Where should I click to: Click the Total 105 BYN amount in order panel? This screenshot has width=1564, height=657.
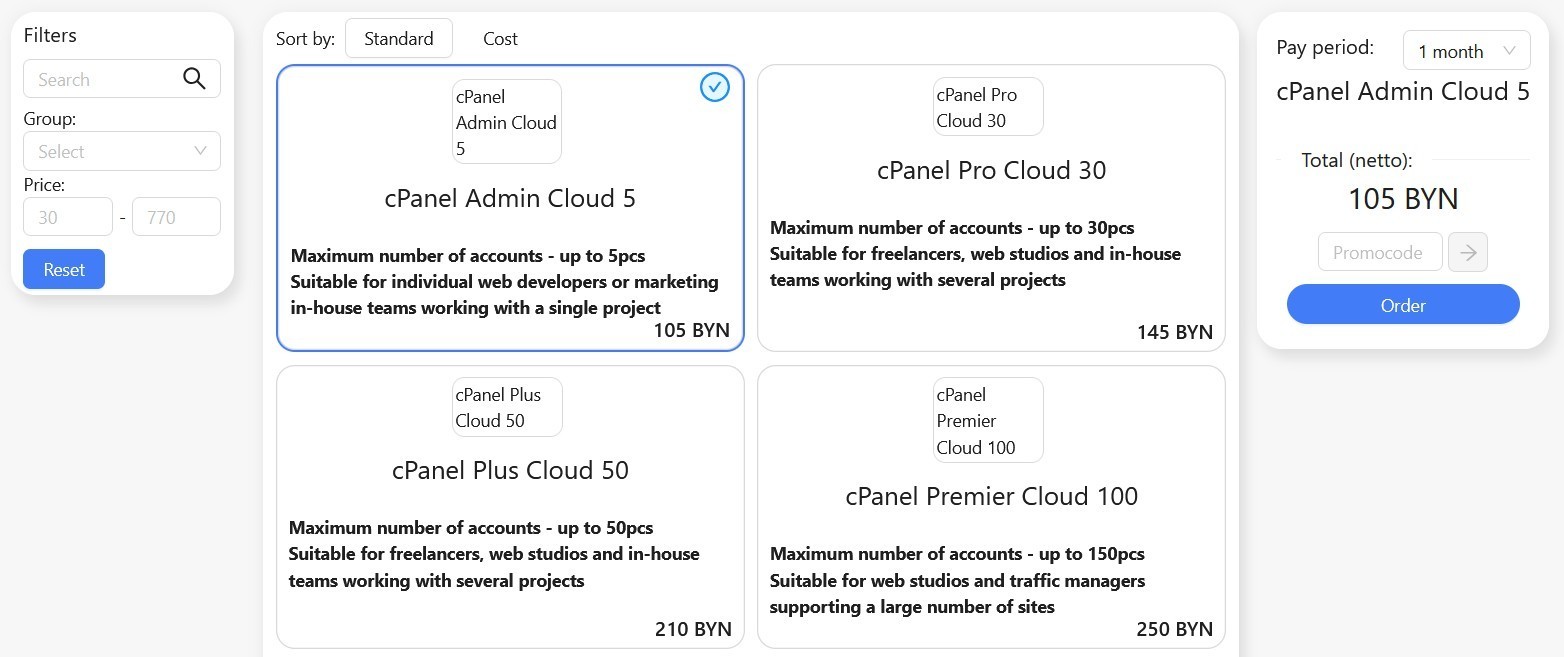1403,199
